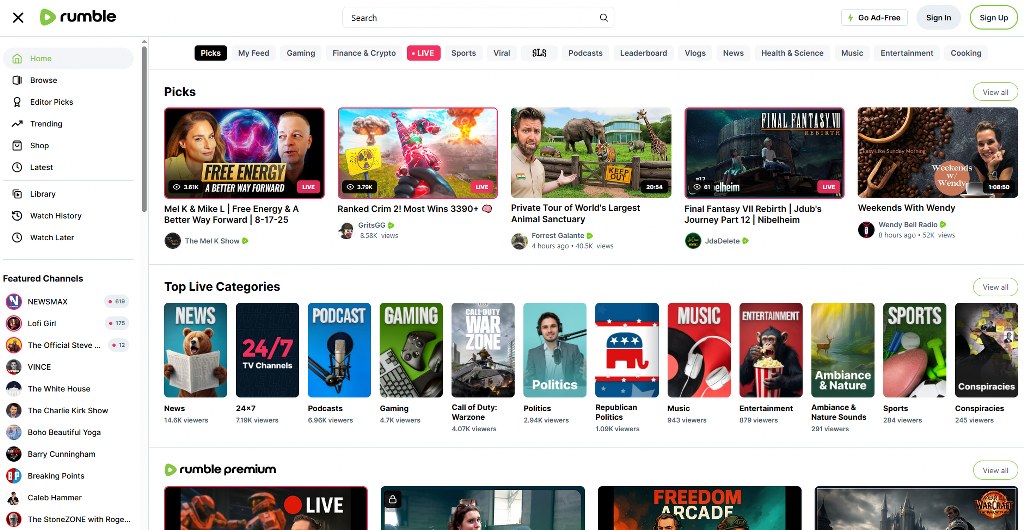The height and width of the screenshot is (530, 1024).
Task: Open Latest in the sidebar
Action: 69,167
